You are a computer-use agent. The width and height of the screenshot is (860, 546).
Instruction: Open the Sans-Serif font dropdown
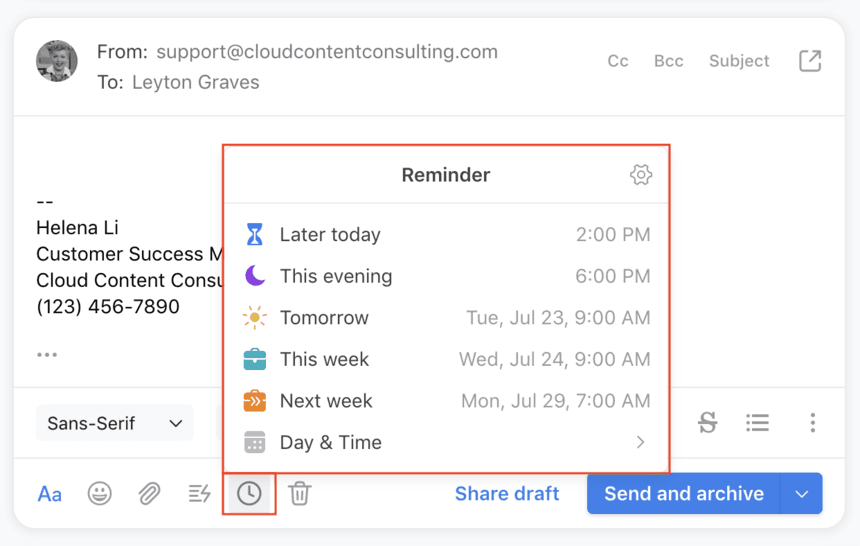click(115, 423)
